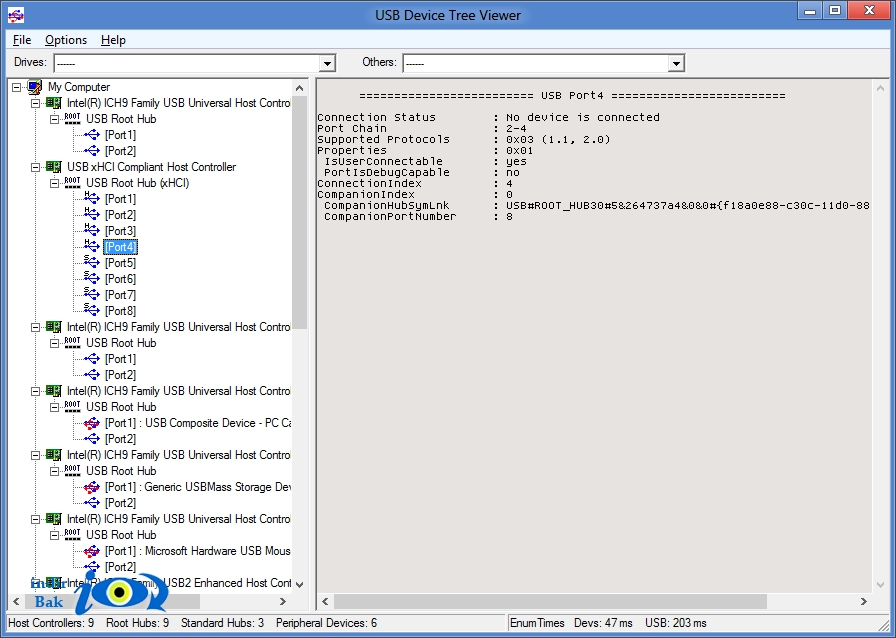Viewport: 896px width, 638px height.
Task: Click the high-speed port icon beside xHCI Port3
Action: [91, 230]
